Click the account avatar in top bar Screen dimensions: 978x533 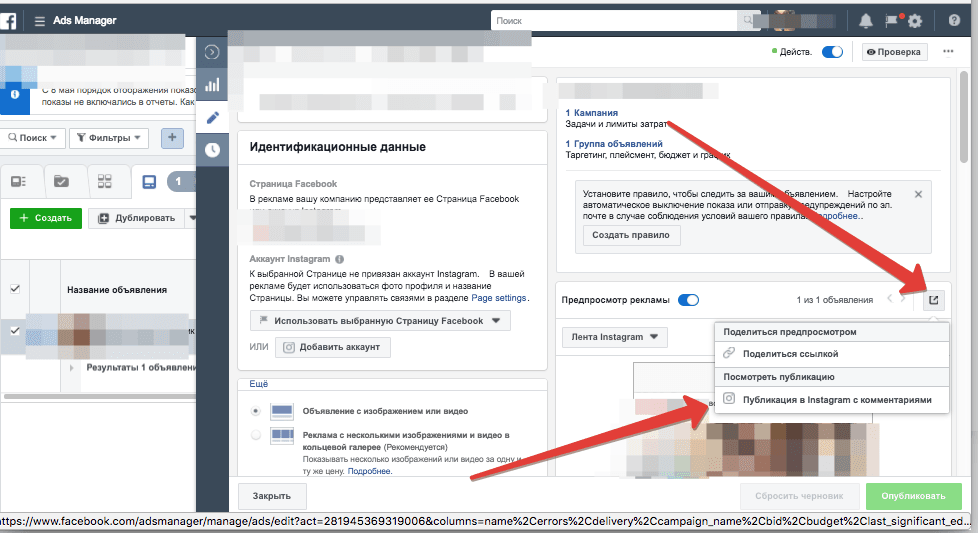tap(784, 21)
